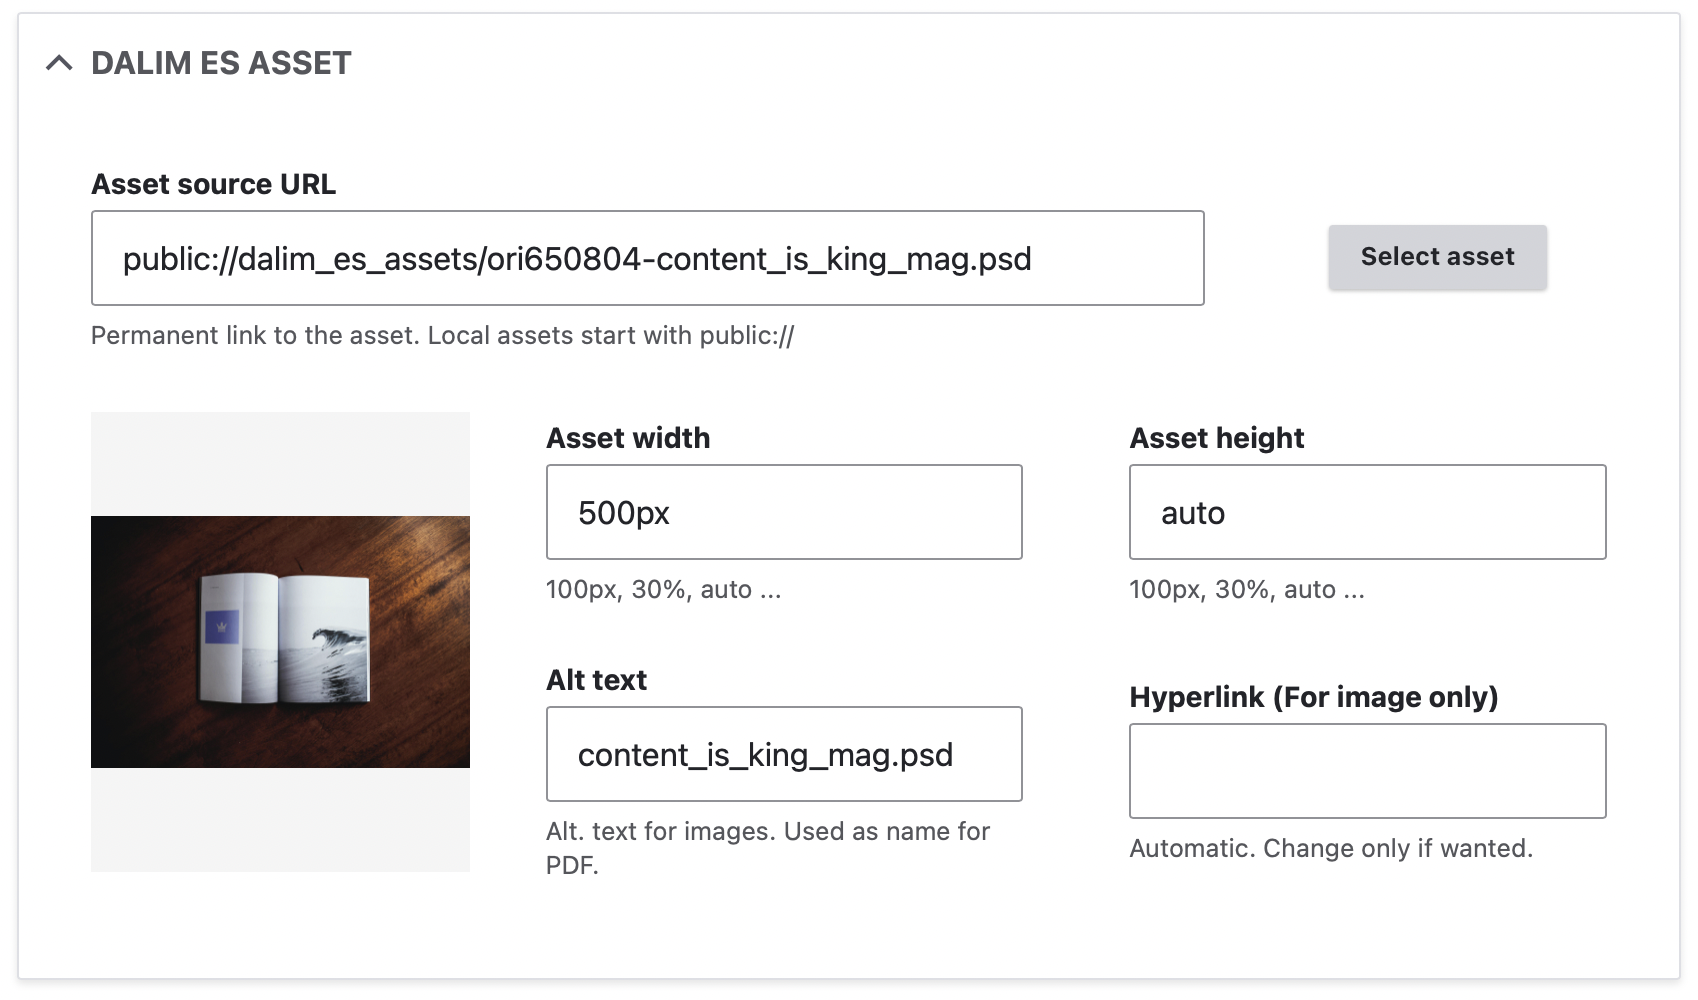Click the magazine preview thumbnail
Image resolution: width=1698 pixels, height=1000 pixels.
point(280,642)
